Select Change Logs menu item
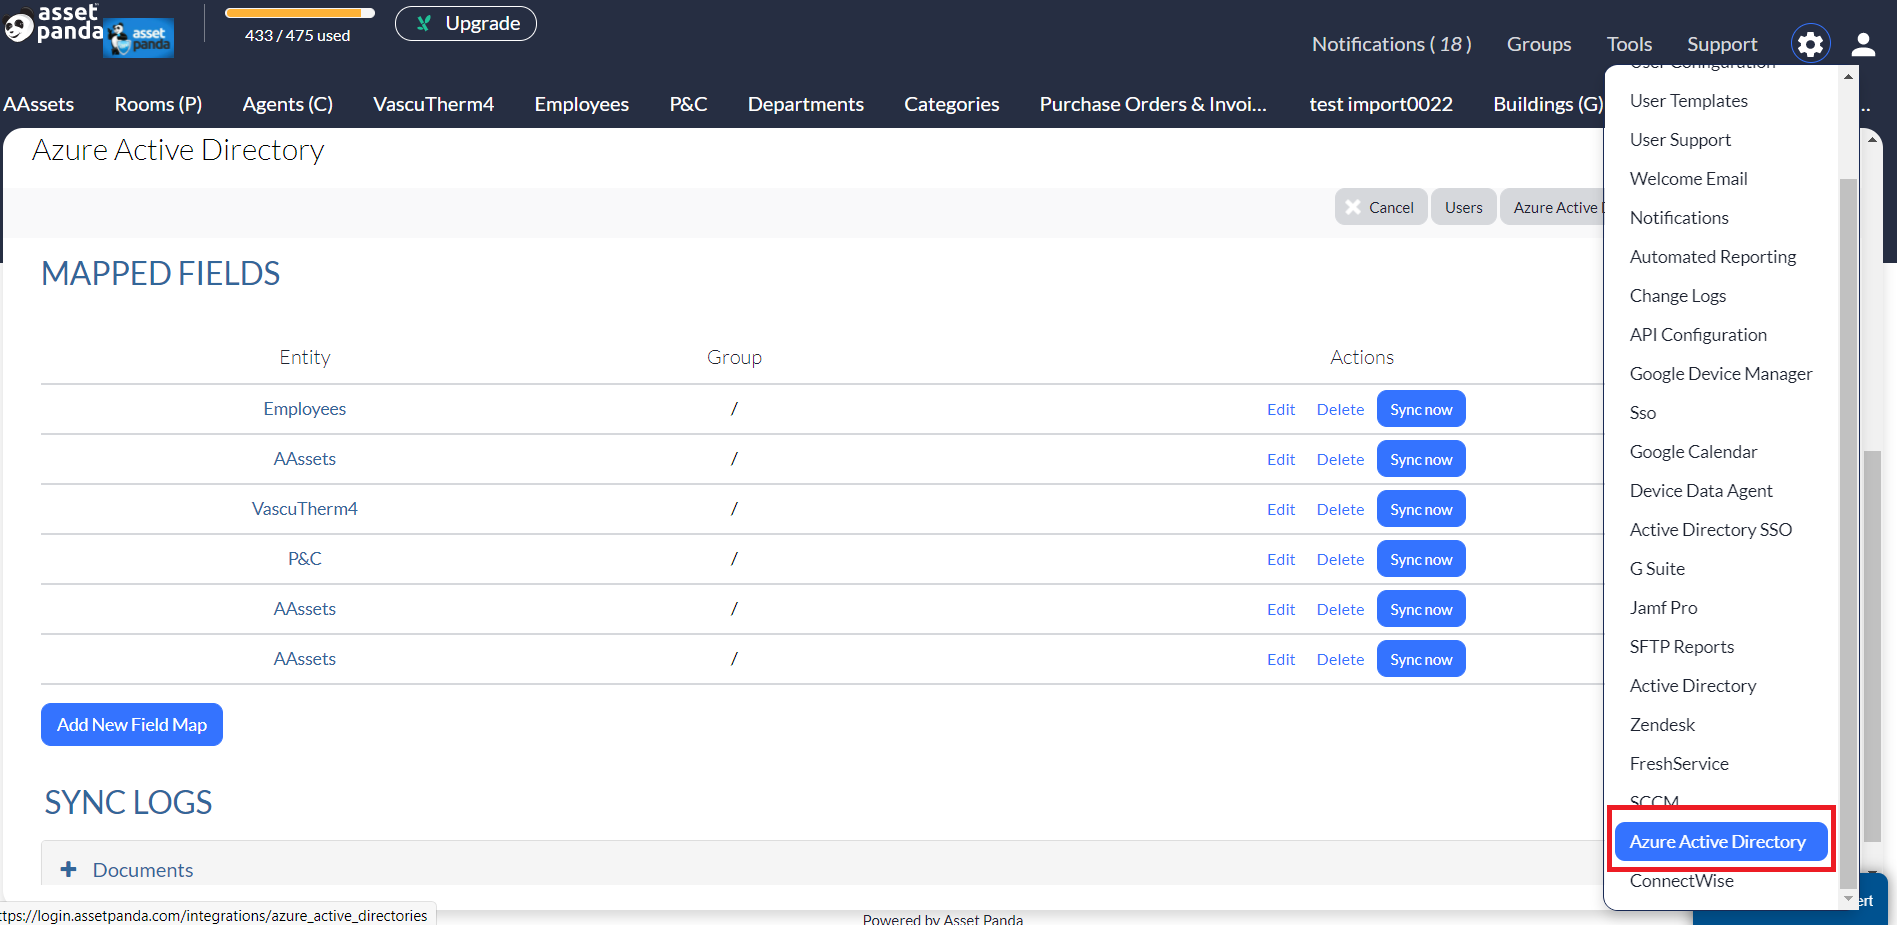This screenshot has height=925, width=1897. [x=1678, y=296]
